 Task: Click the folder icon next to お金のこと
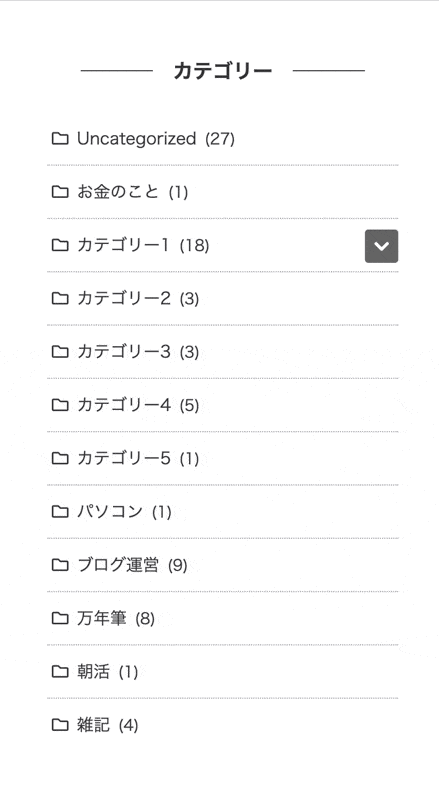[60, 192]
